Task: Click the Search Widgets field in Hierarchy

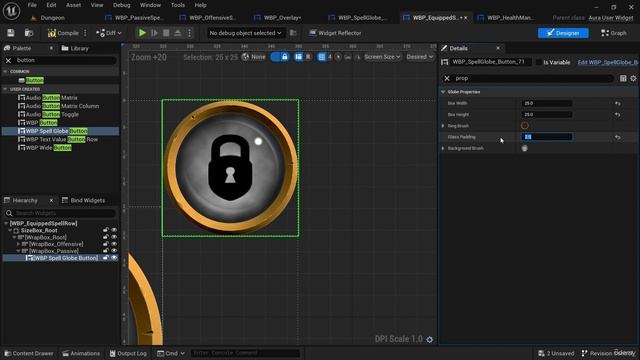Action: (x=65, y=213)
